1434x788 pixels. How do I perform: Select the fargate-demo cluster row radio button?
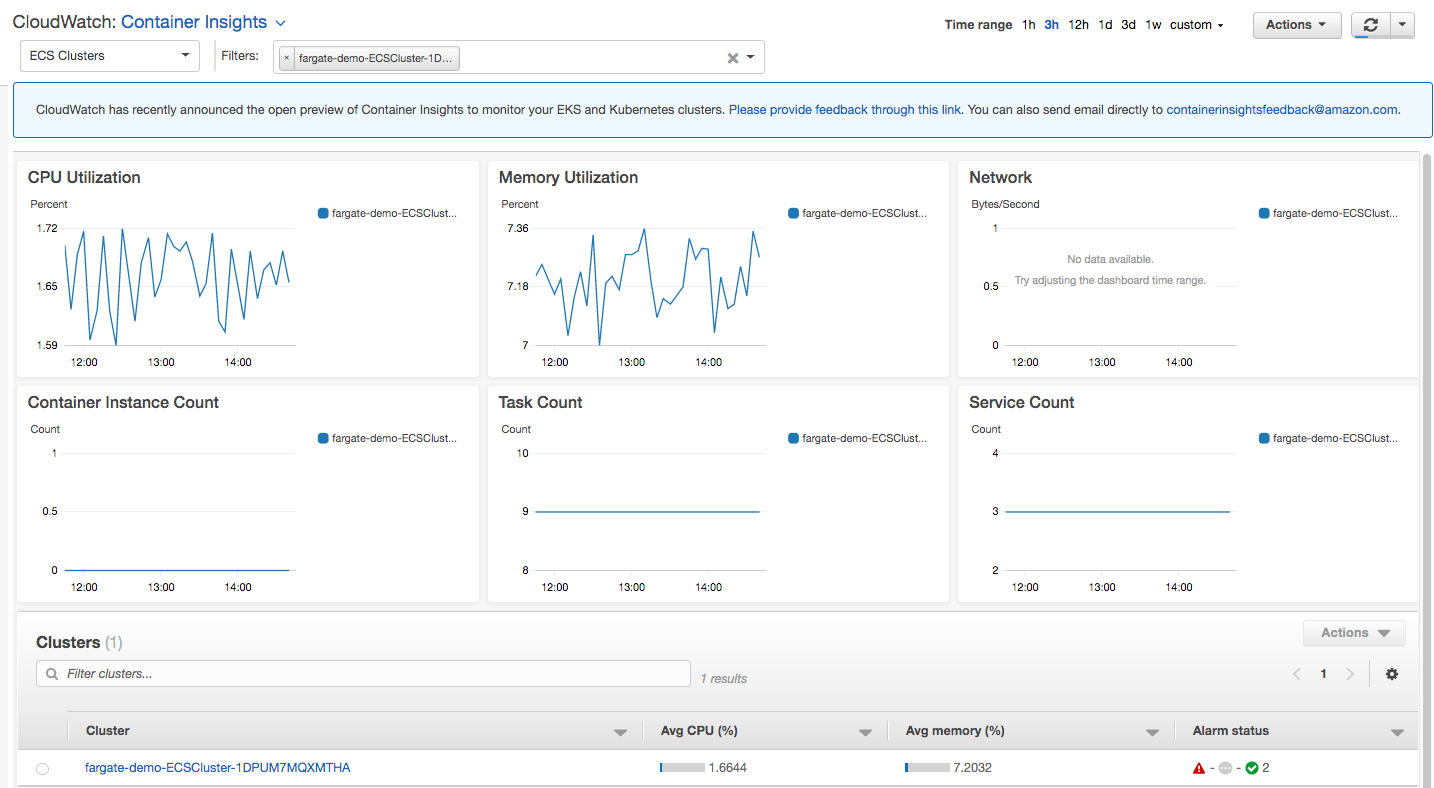42,769
